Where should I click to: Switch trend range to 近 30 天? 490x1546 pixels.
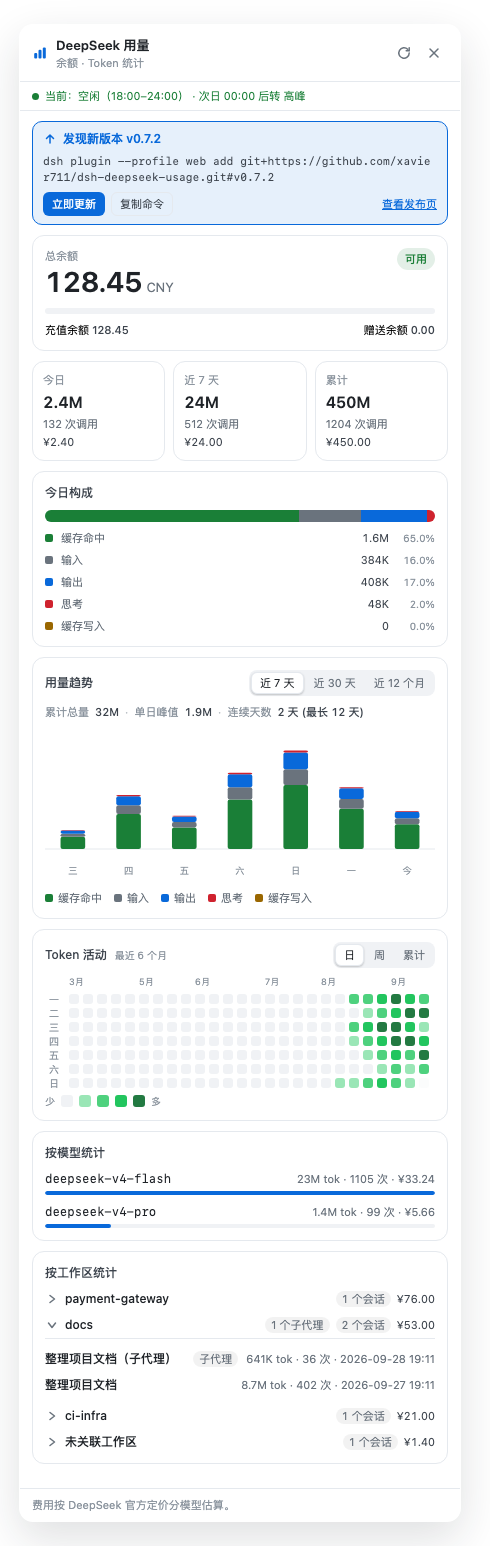334,683
